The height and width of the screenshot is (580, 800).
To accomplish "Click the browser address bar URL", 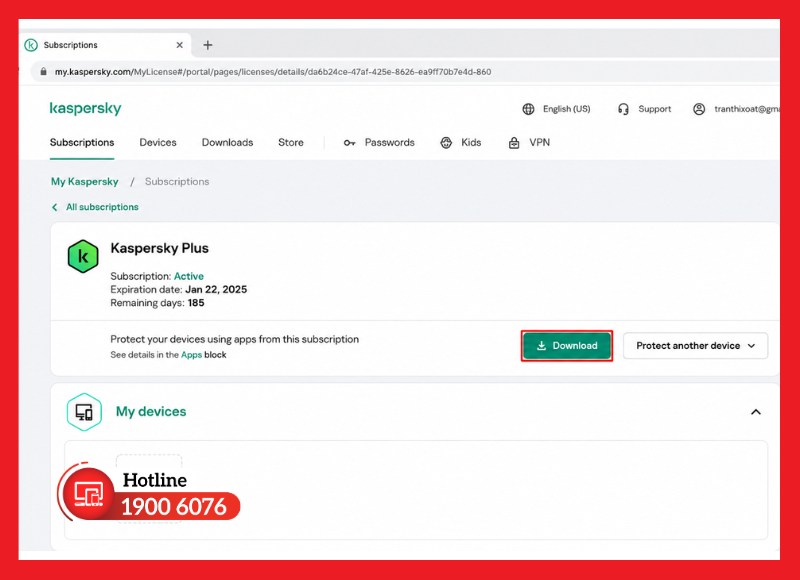I will pos(273,72).
